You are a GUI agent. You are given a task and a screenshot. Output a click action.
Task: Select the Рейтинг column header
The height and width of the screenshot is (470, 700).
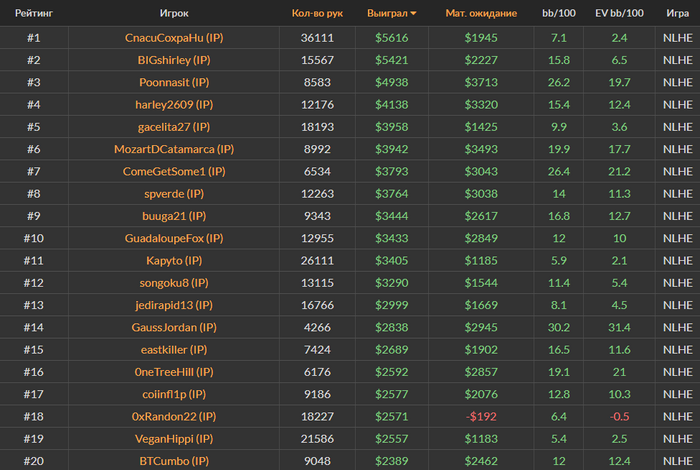(34, 13)
